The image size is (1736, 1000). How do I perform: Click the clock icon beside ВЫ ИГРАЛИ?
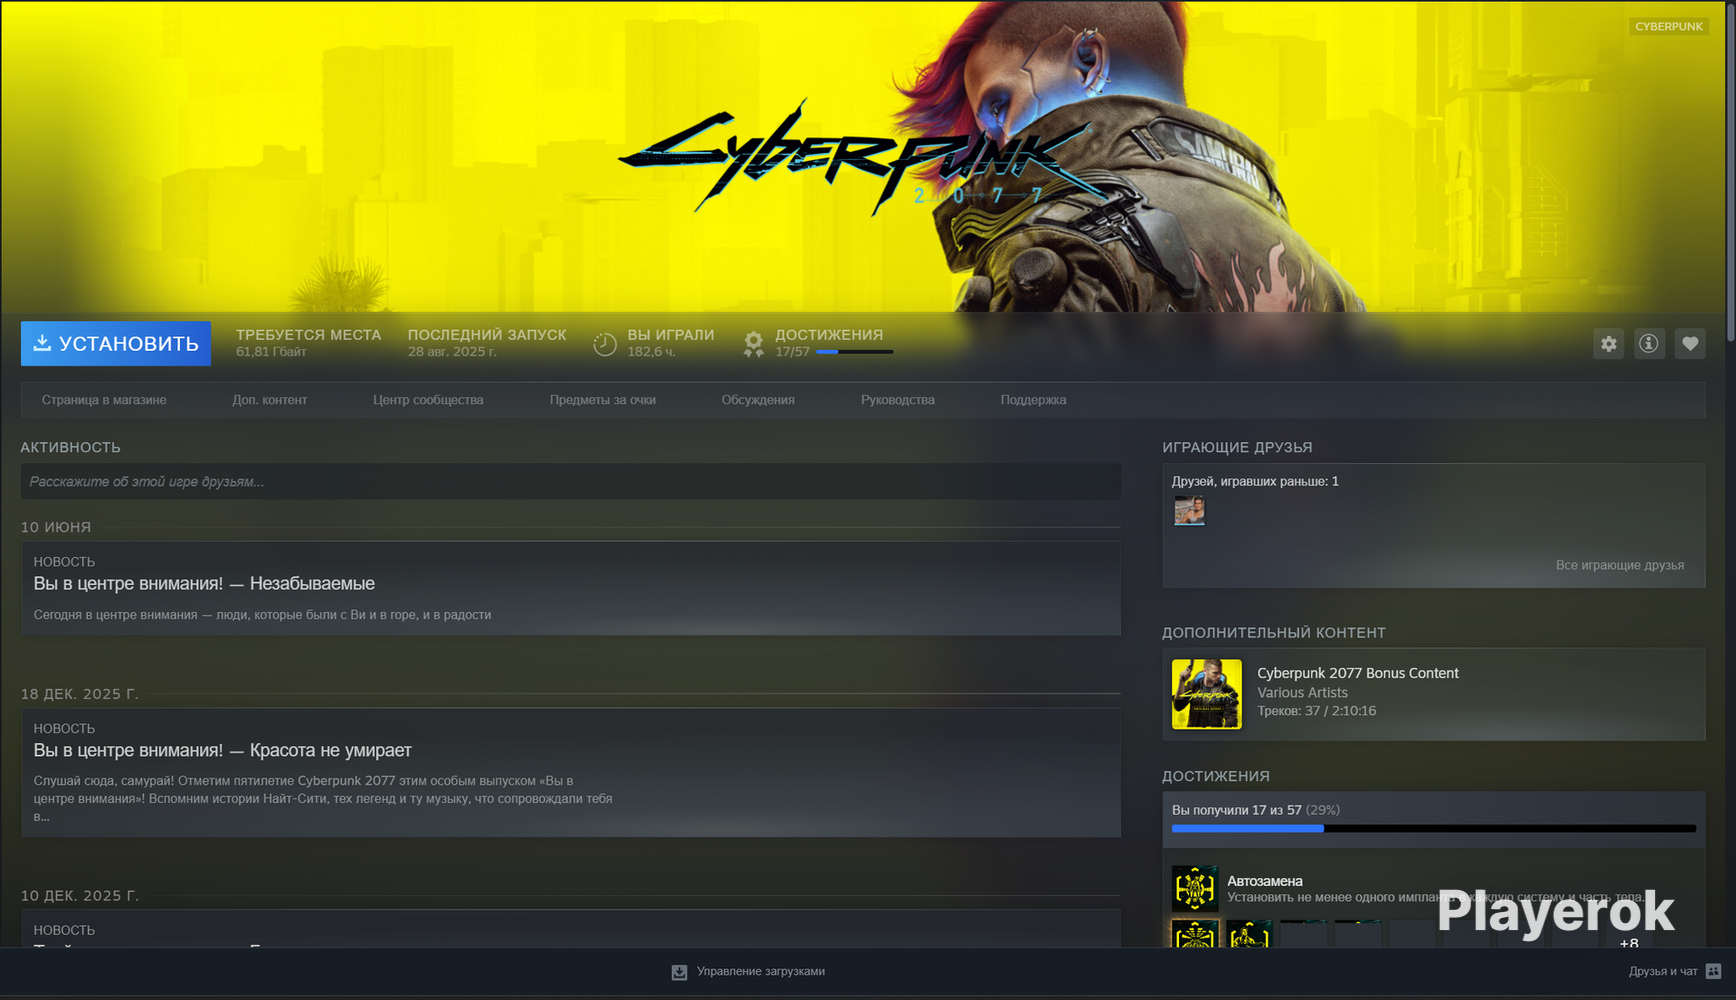605,344
